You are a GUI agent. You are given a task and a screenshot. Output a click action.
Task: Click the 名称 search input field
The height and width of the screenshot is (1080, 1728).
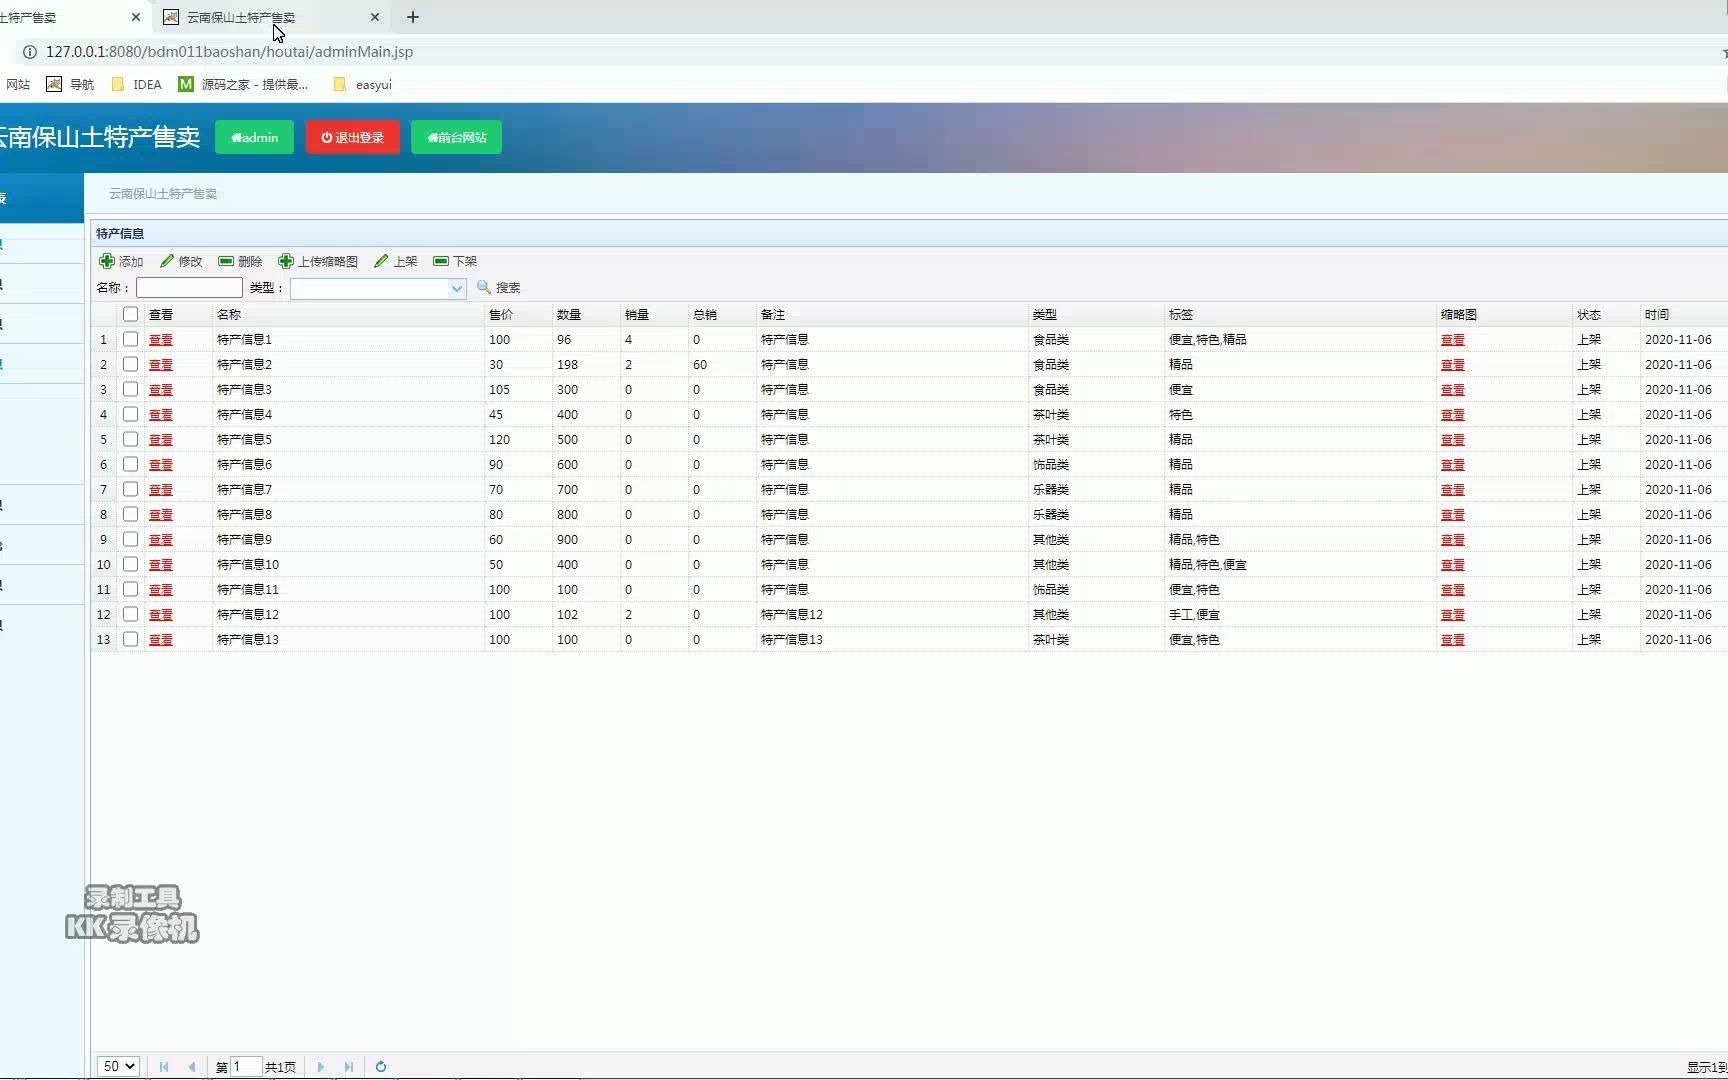click(x=189, y=288)
